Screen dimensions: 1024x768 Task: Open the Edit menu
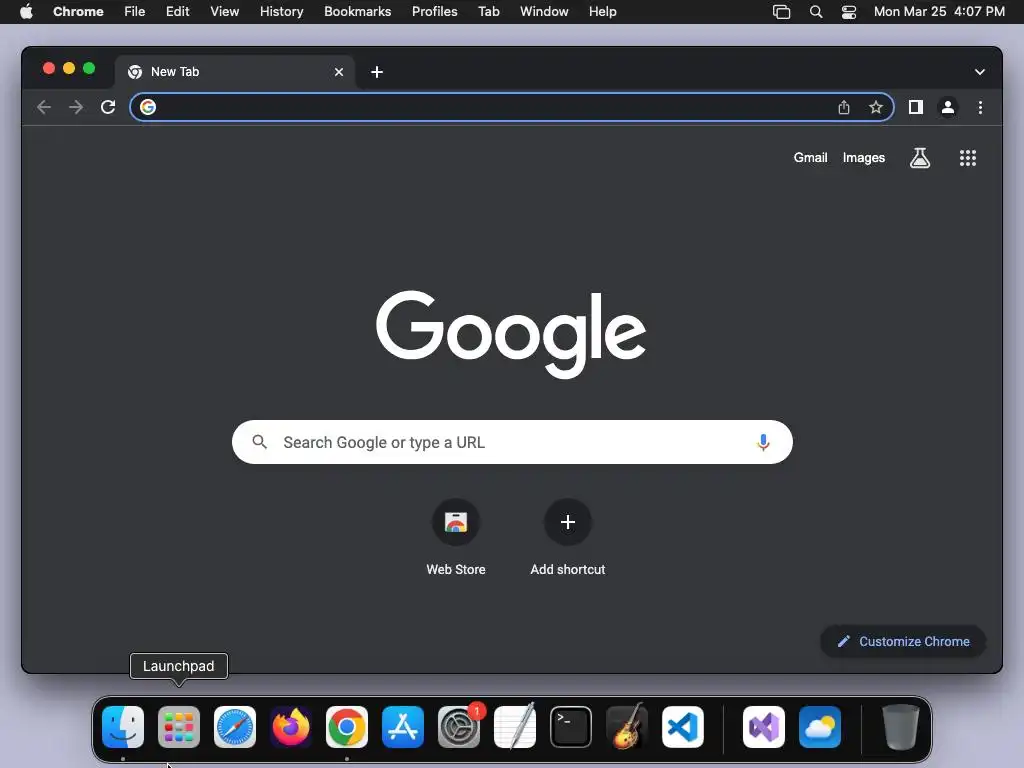(x=178, y=12)
